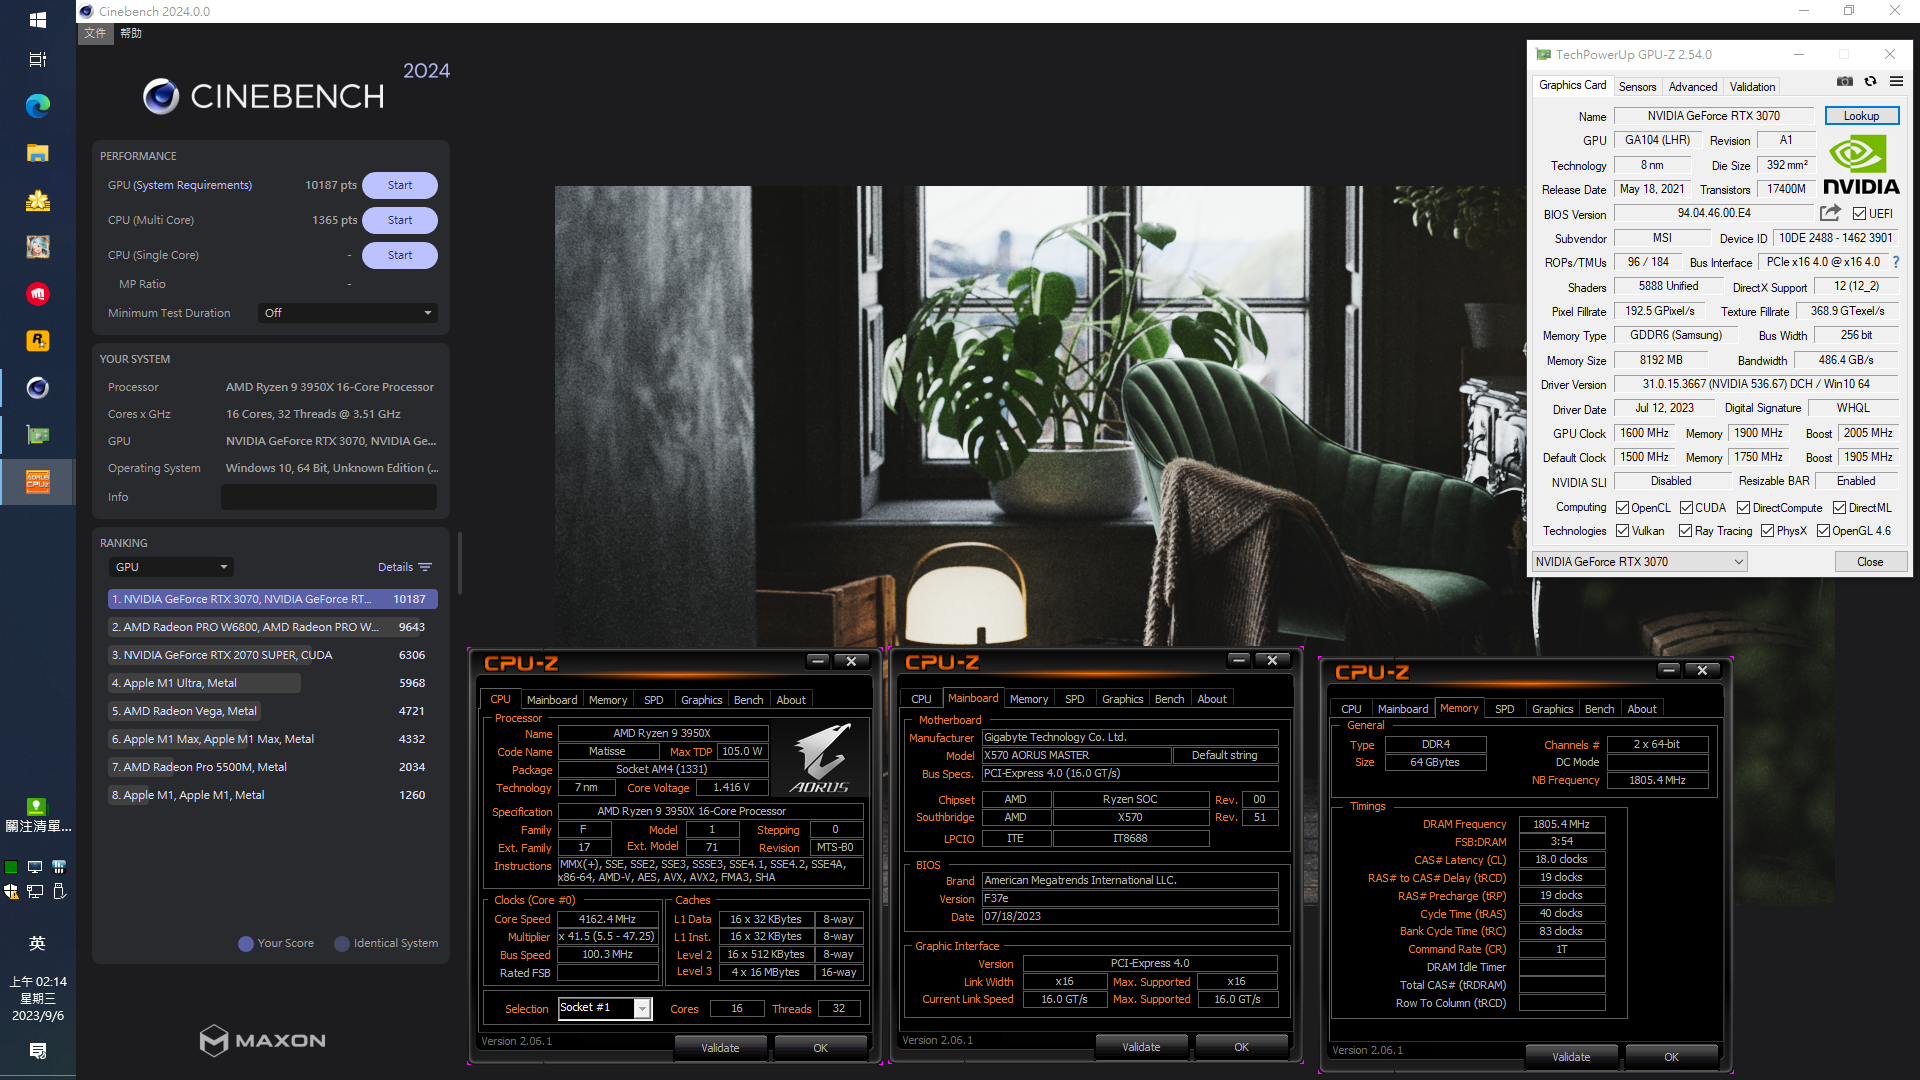
Task: Open the Bench tab in the first CPU-Z window
Action: (x=748, y=700)
